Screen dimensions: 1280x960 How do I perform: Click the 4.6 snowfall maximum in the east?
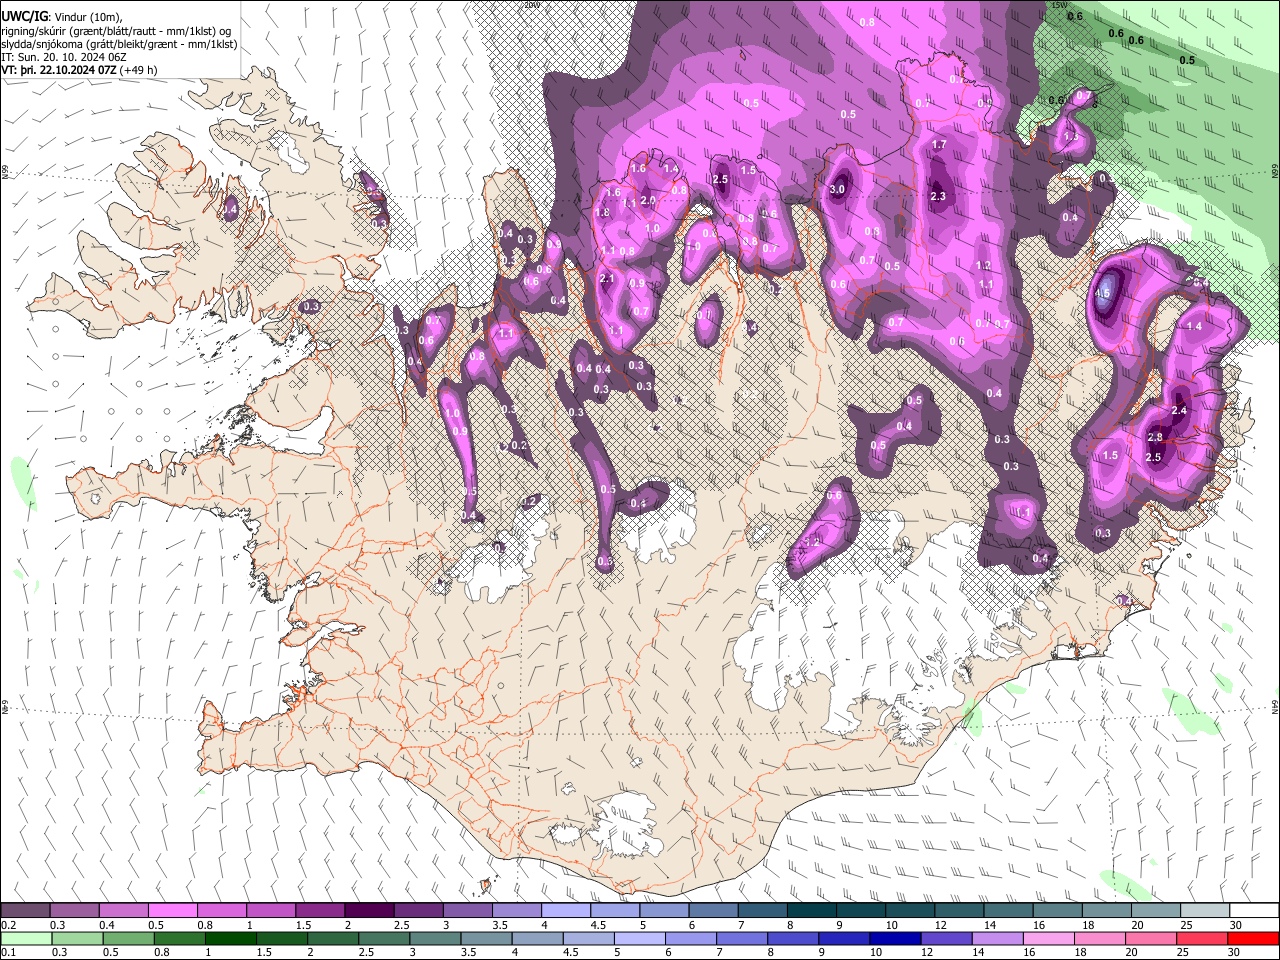pyautogui.click(x=1103, y=293)
